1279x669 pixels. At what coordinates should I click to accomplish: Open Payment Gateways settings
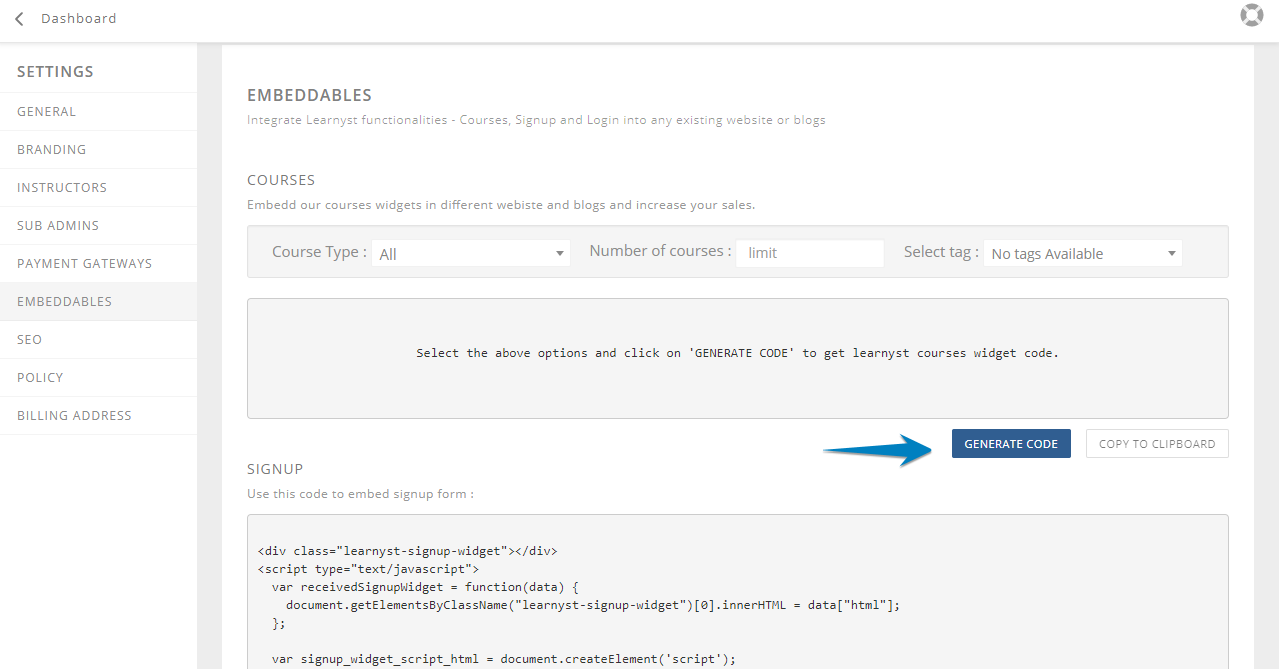(98, 264)
